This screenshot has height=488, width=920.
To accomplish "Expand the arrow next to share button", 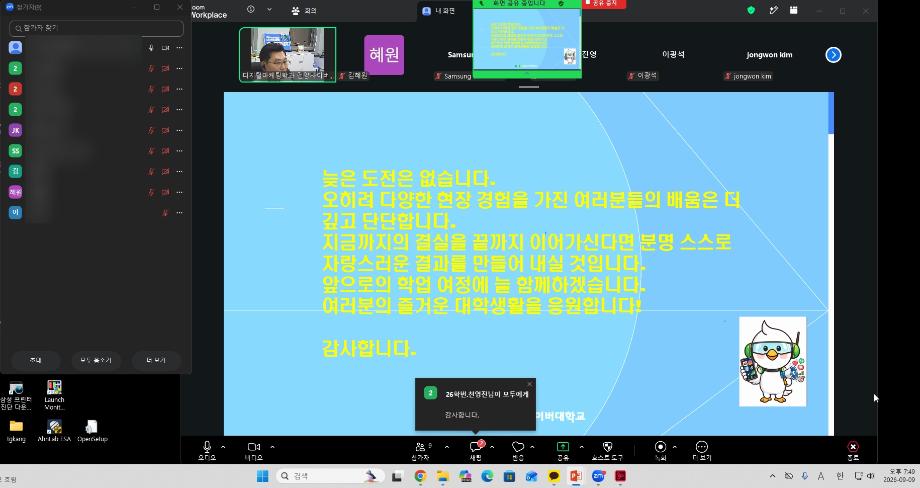I will click(x=581, y=447).
